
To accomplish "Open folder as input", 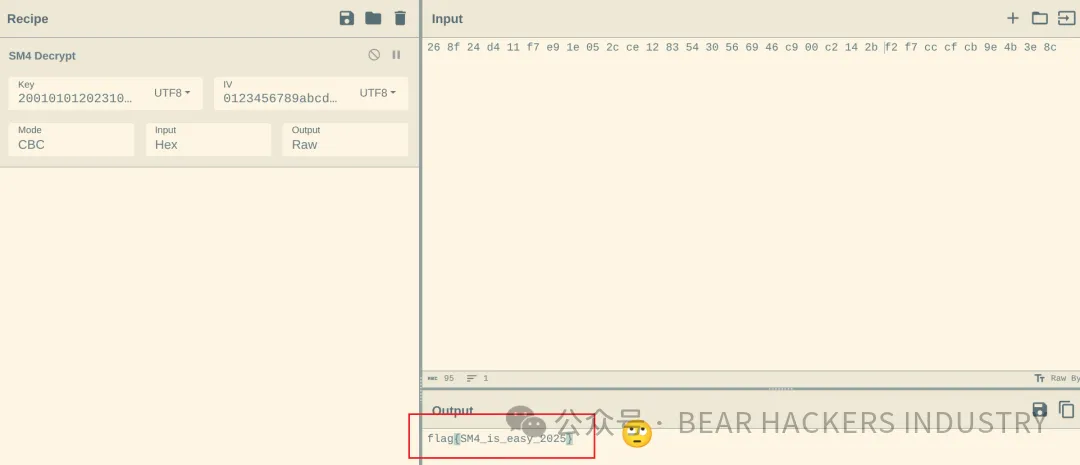I will [x=1039, y=18].
